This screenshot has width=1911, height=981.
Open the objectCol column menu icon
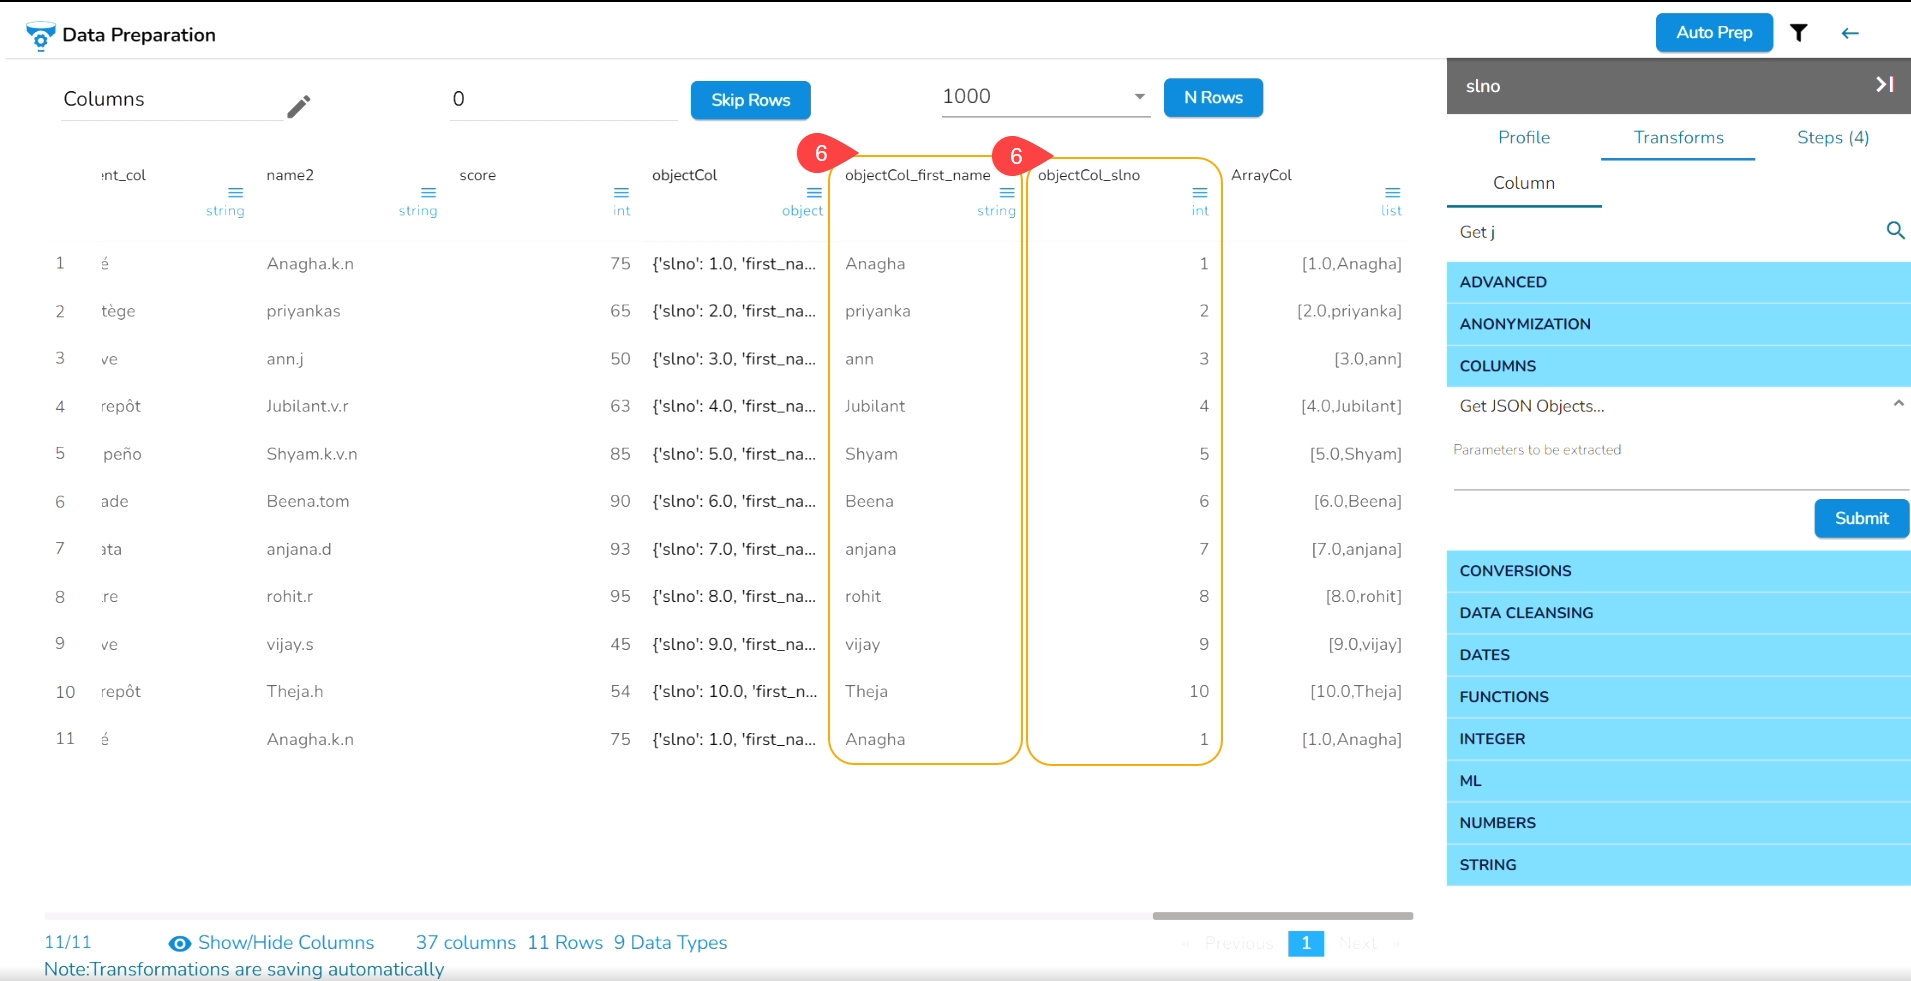pos(814,192)
